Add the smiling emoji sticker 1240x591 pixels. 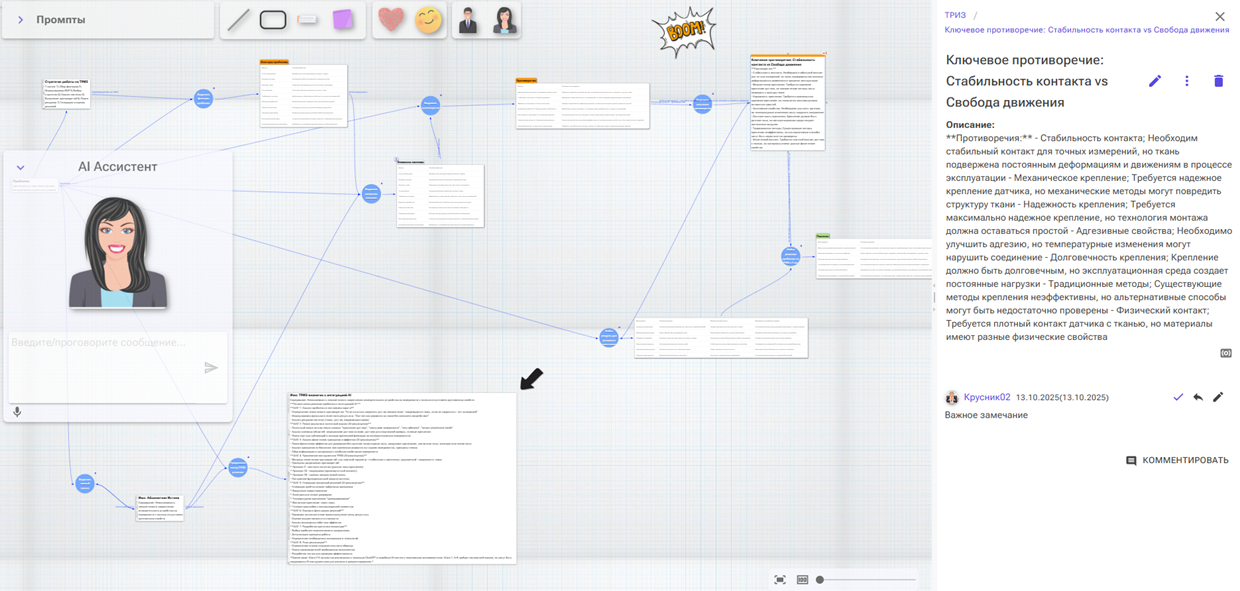click(x=428, y=20)
